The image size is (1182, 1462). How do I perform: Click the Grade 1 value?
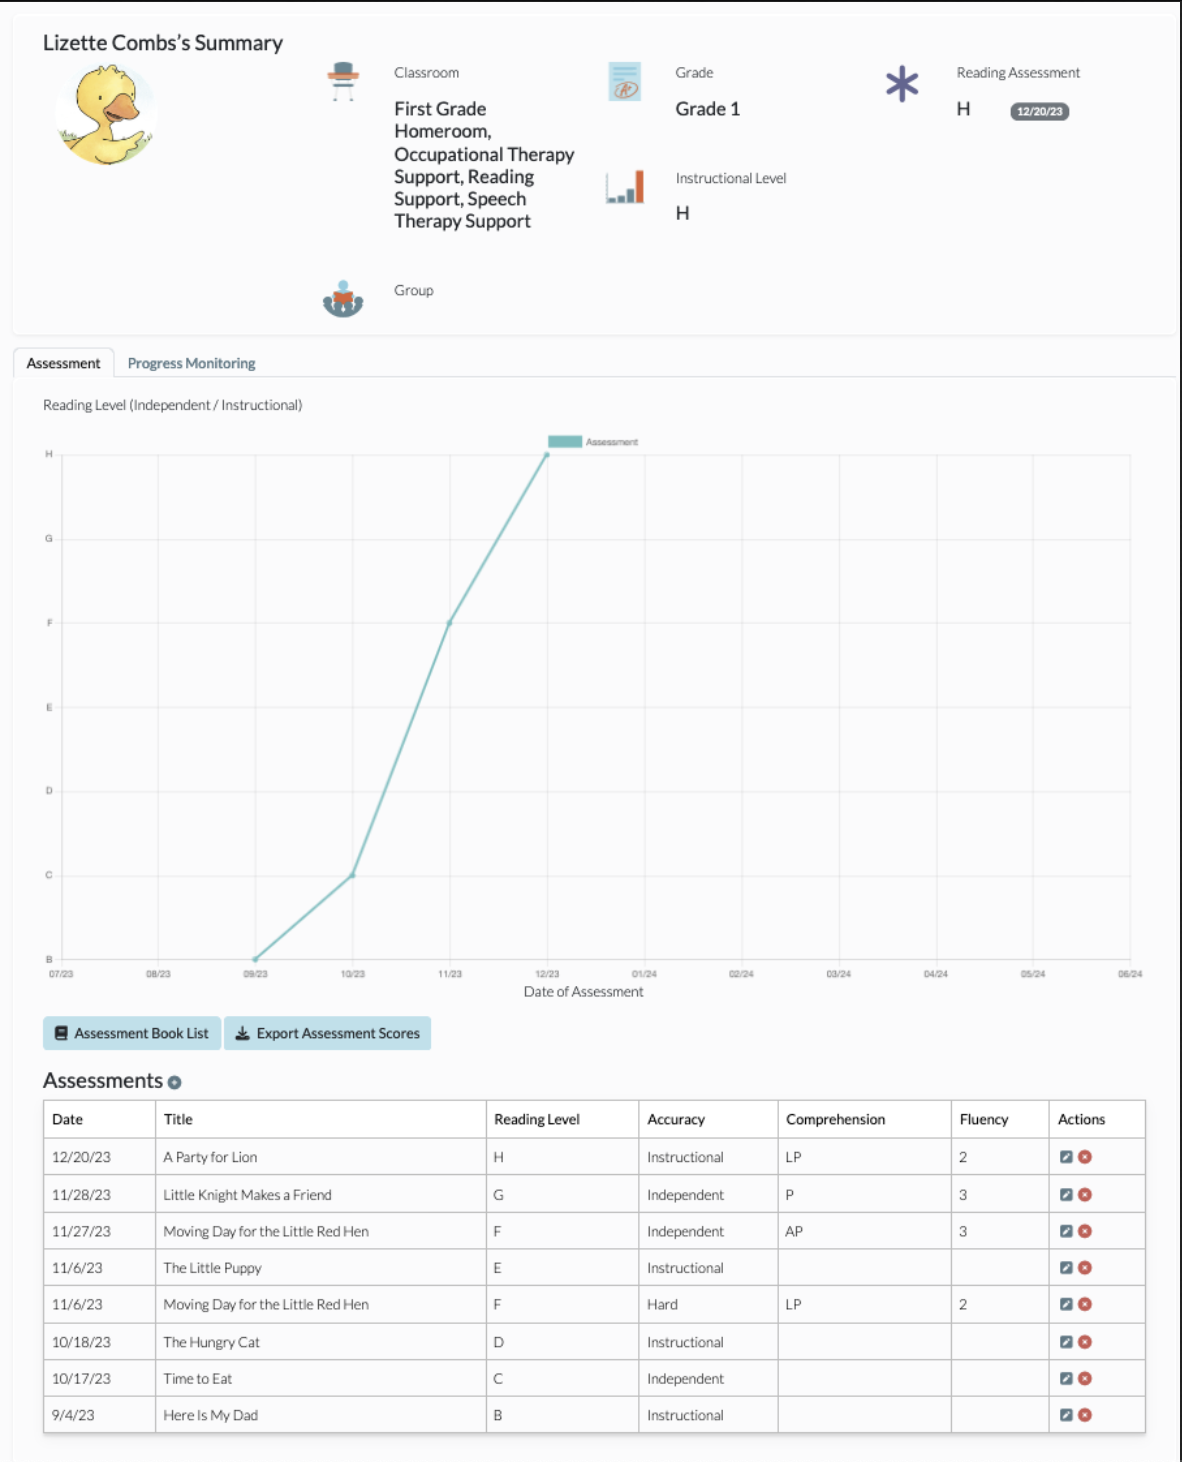[708, 109]
